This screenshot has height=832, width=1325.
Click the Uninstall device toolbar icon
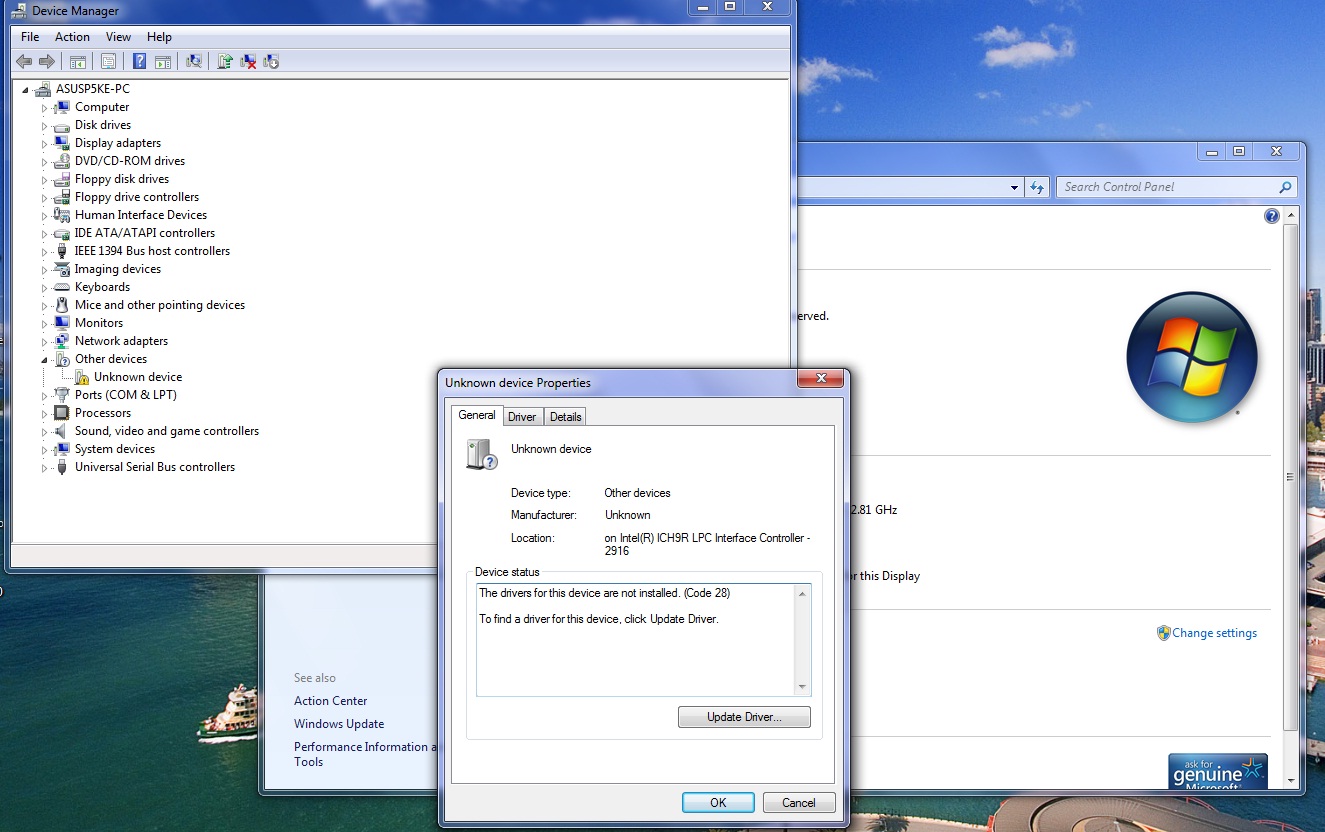click(248, 62)
